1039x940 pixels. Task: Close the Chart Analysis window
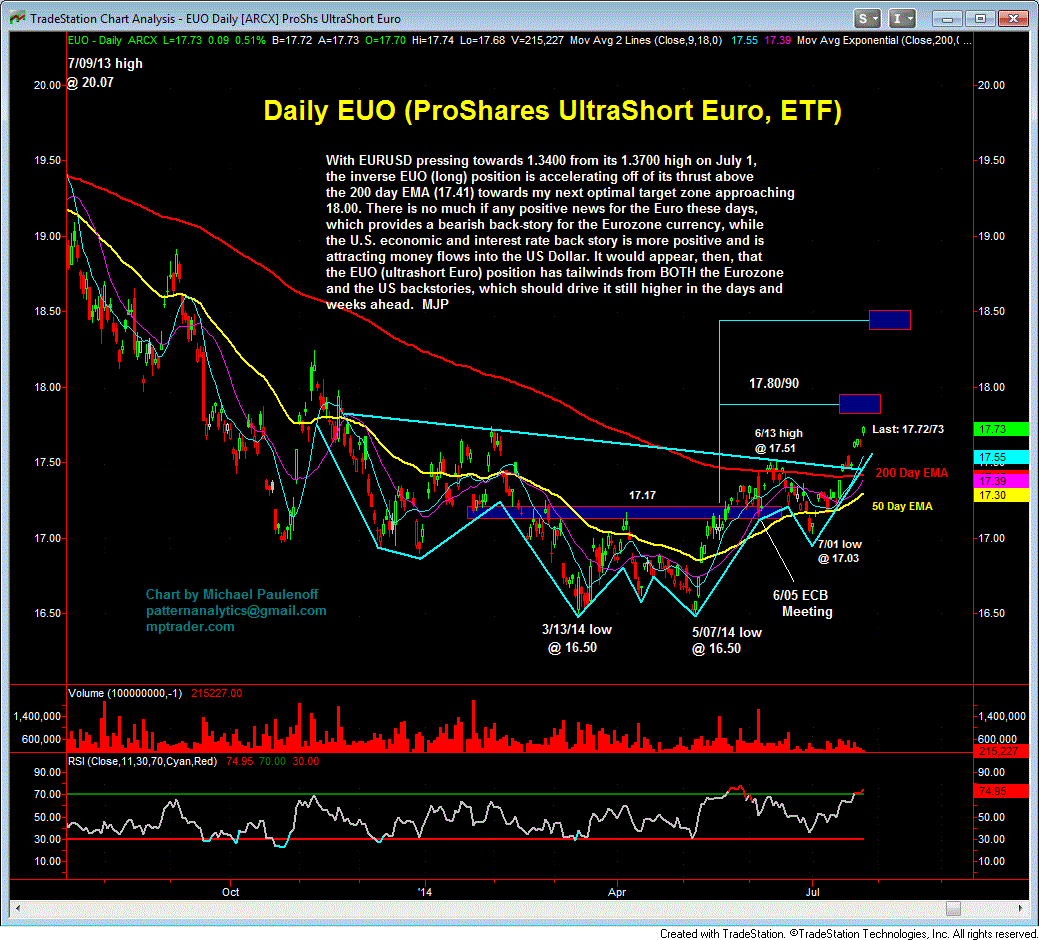coord(1014,19)
